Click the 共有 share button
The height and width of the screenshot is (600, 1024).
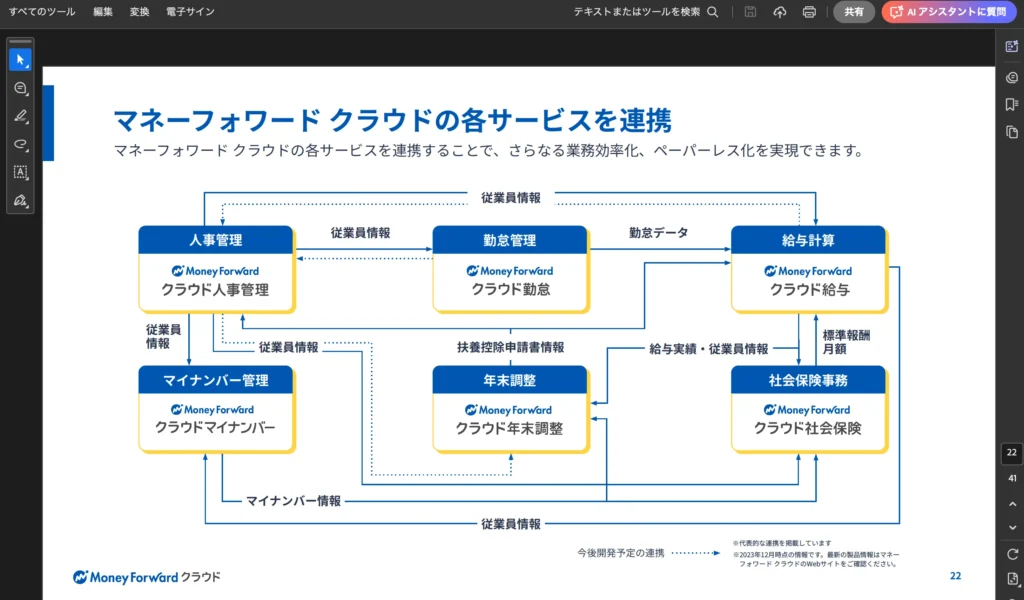click(854, 12)
